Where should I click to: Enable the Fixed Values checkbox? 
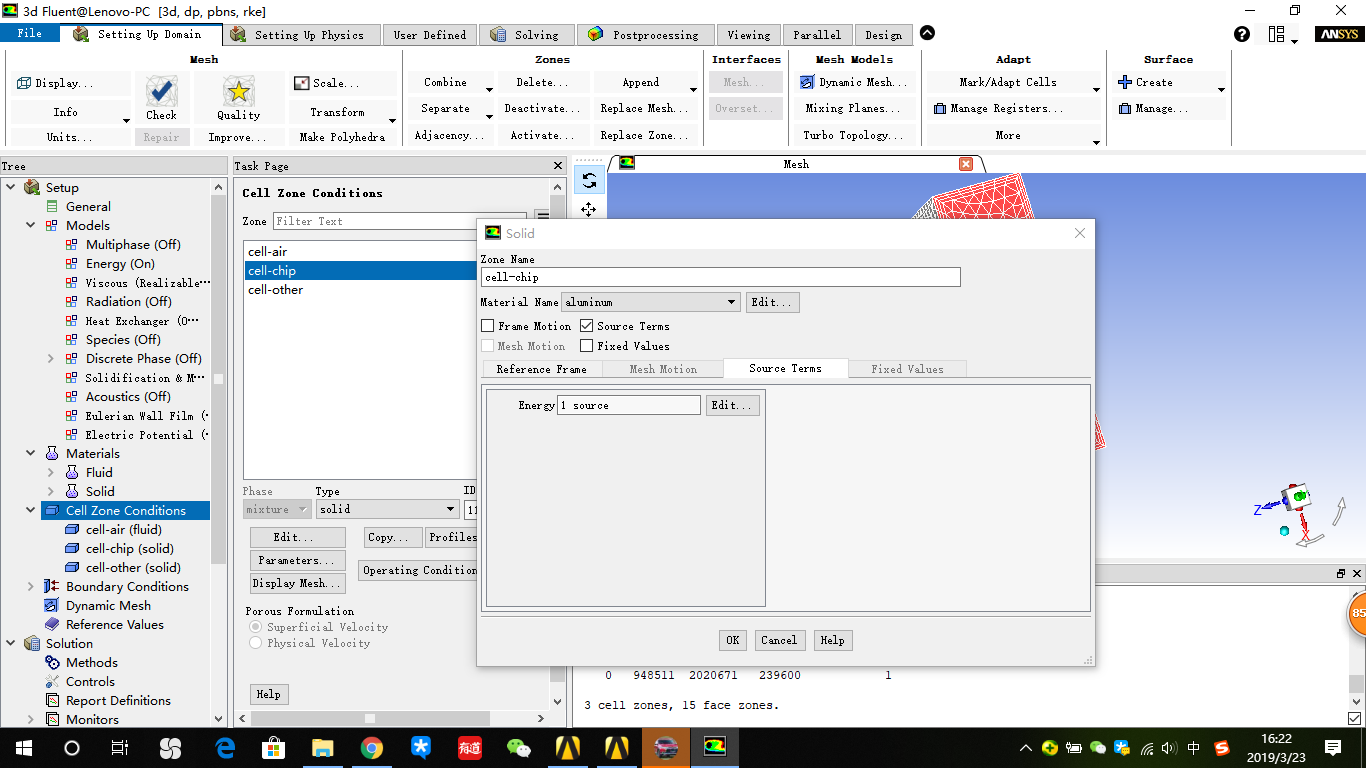point(587,345)
